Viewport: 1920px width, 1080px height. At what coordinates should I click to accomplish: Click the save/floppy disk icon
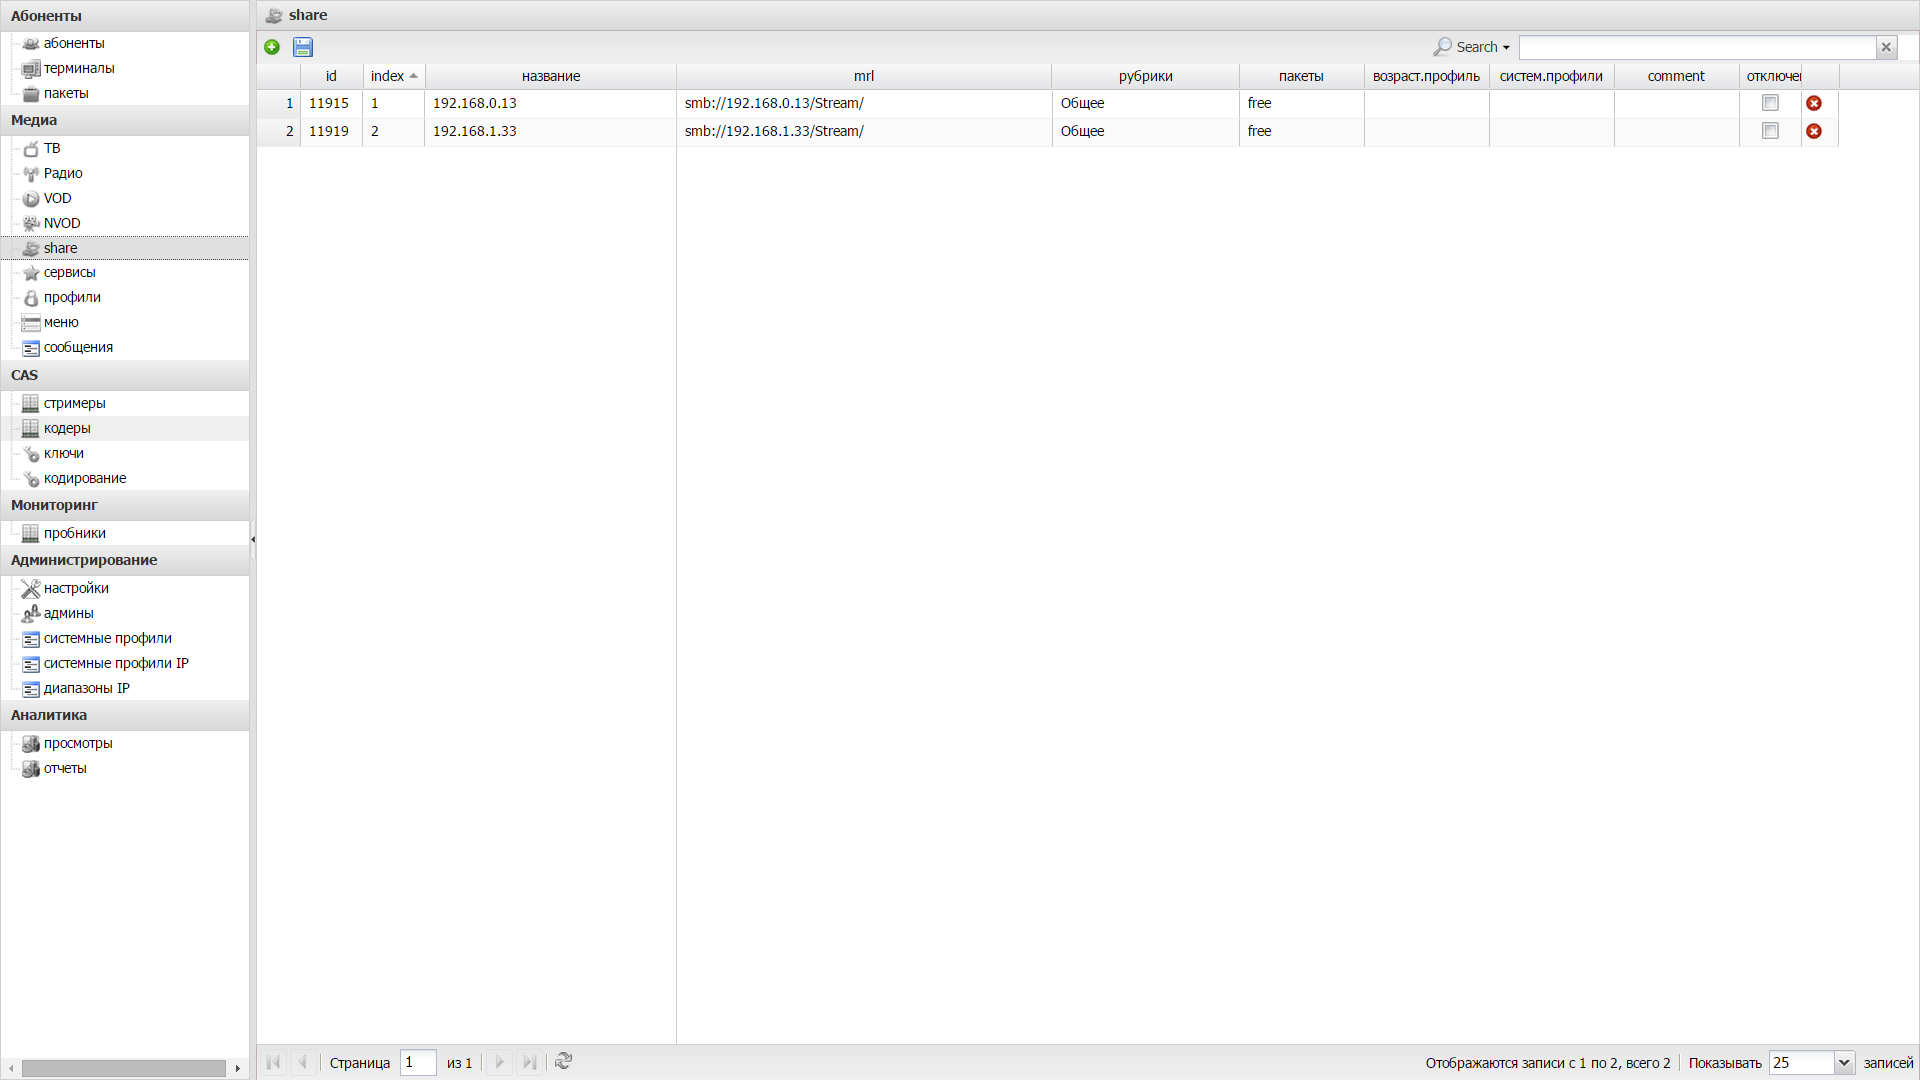coord(302,46)
